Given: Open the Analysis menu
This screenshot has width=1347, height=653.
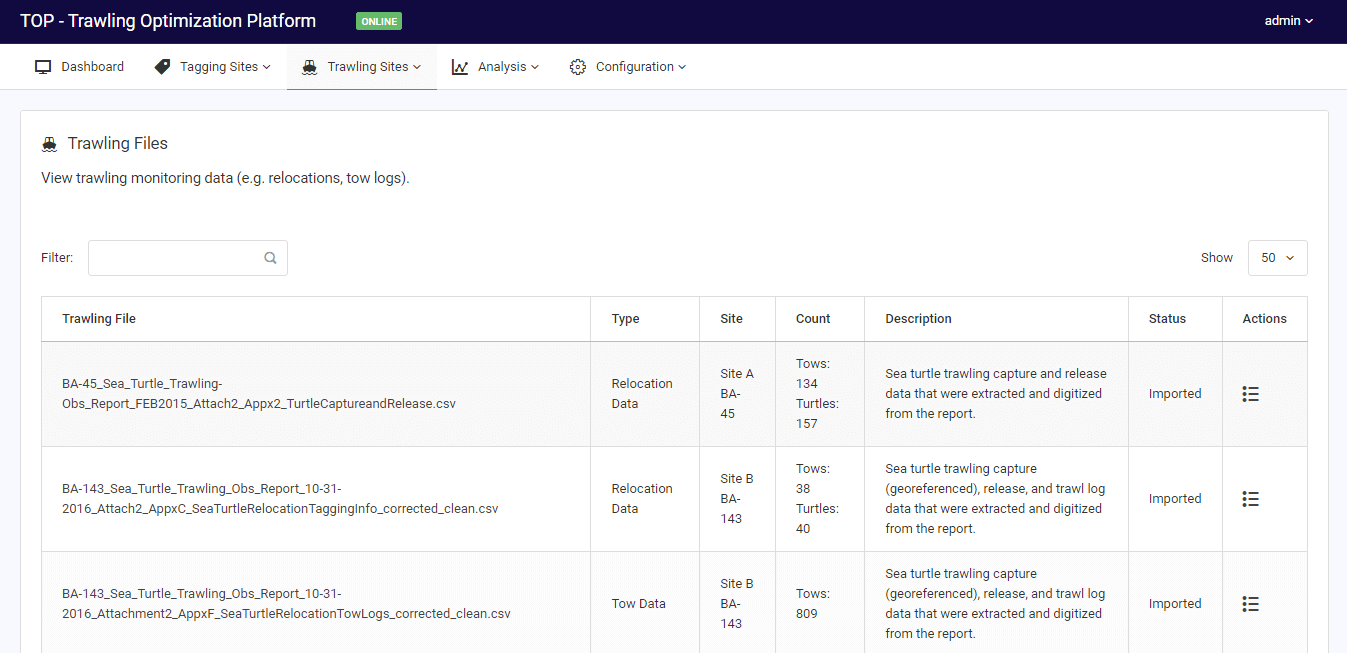Looking at the screenshot, I should pos(495,67).
